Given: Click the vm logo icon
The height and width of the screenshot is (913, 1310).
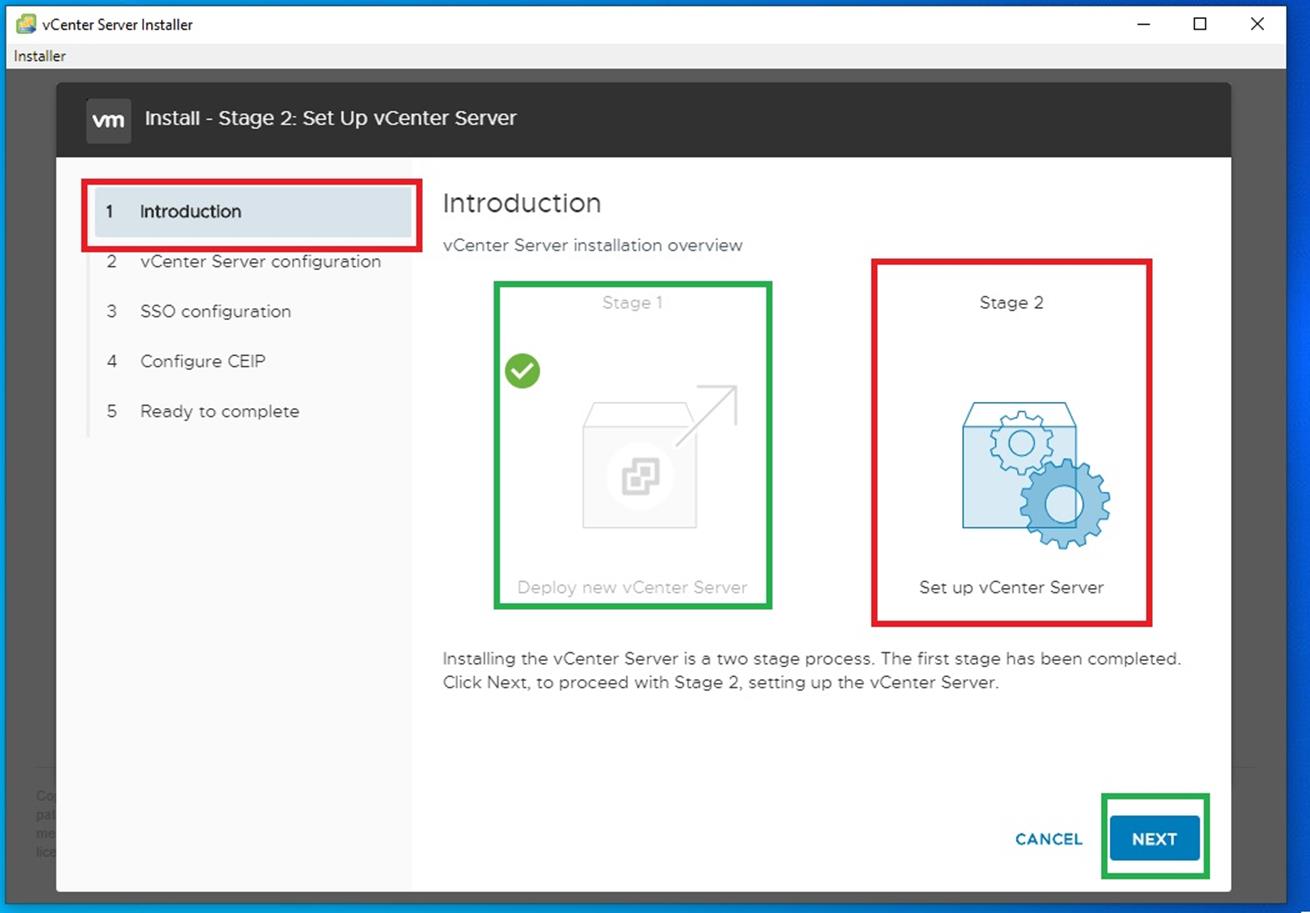Looking at the screenshot, I should click(108, 120).
